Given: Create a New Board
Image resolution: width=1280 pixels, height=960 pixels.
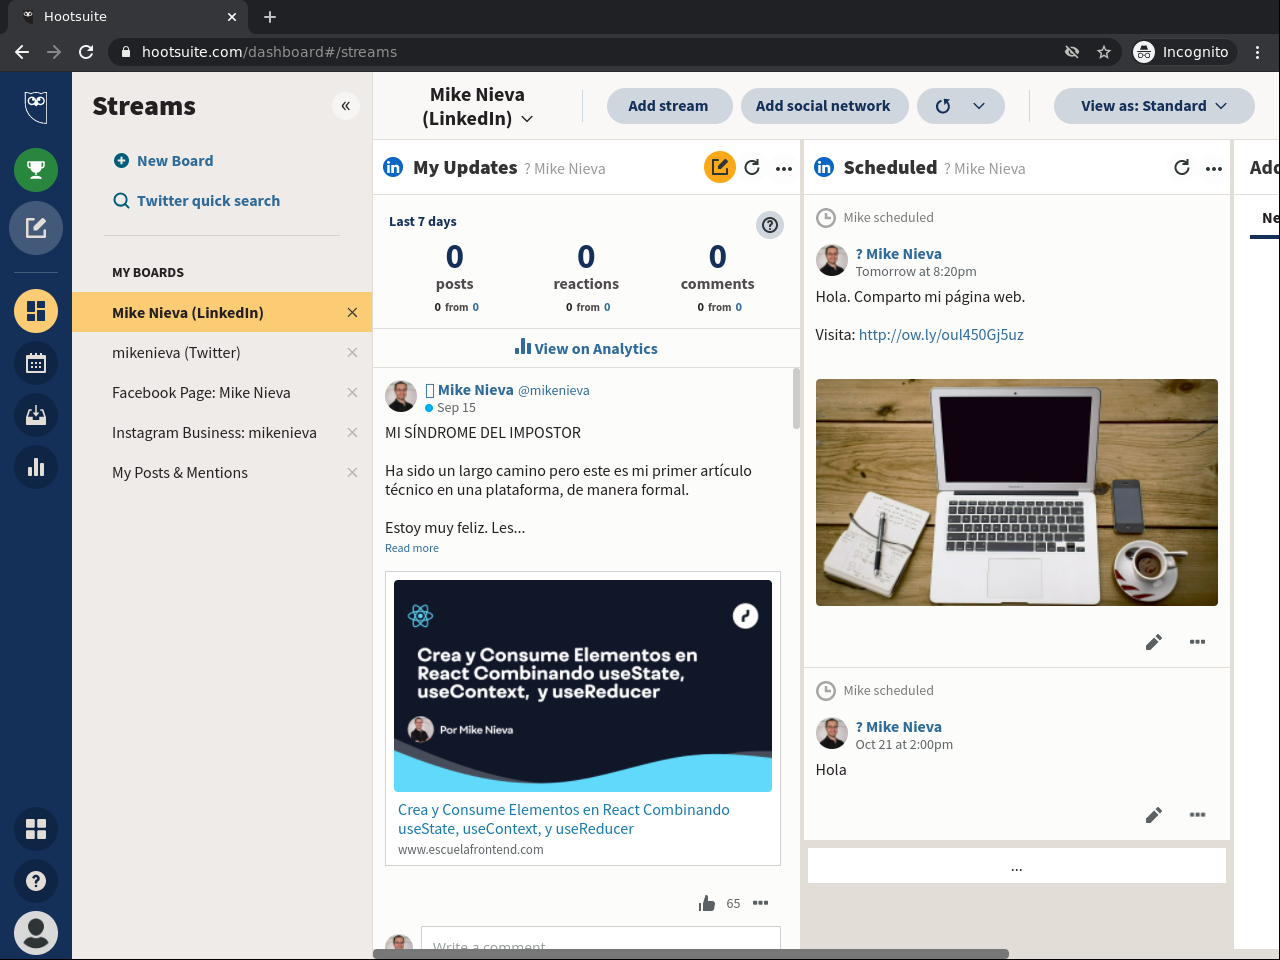Looking at the screenshot, I should [164, 161].
